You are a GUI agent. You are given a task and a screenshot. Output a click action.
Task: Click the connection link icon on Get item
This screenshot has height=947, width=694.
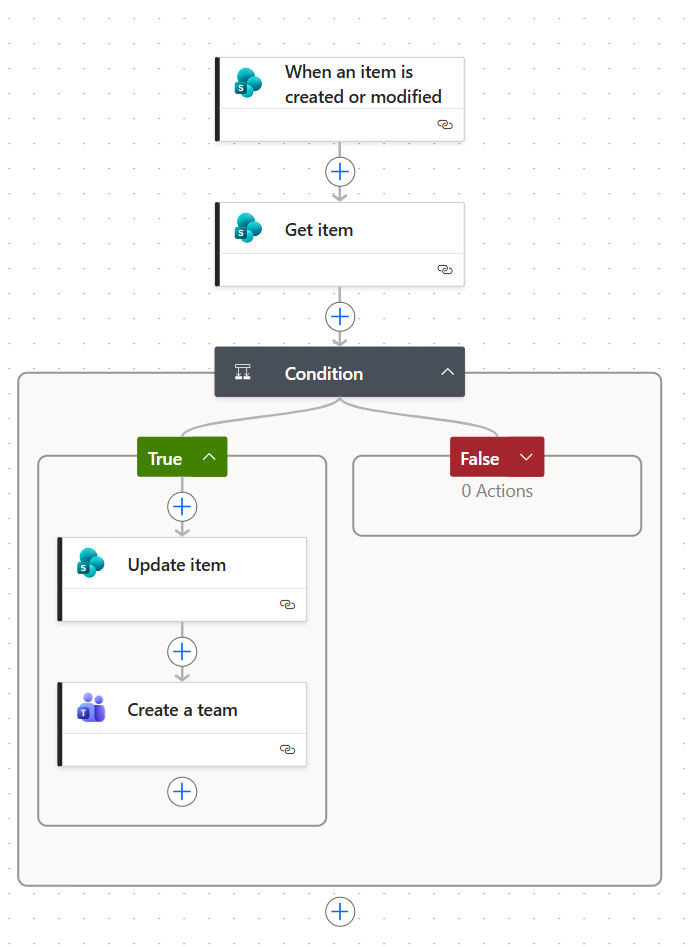[x=445, y=269]
